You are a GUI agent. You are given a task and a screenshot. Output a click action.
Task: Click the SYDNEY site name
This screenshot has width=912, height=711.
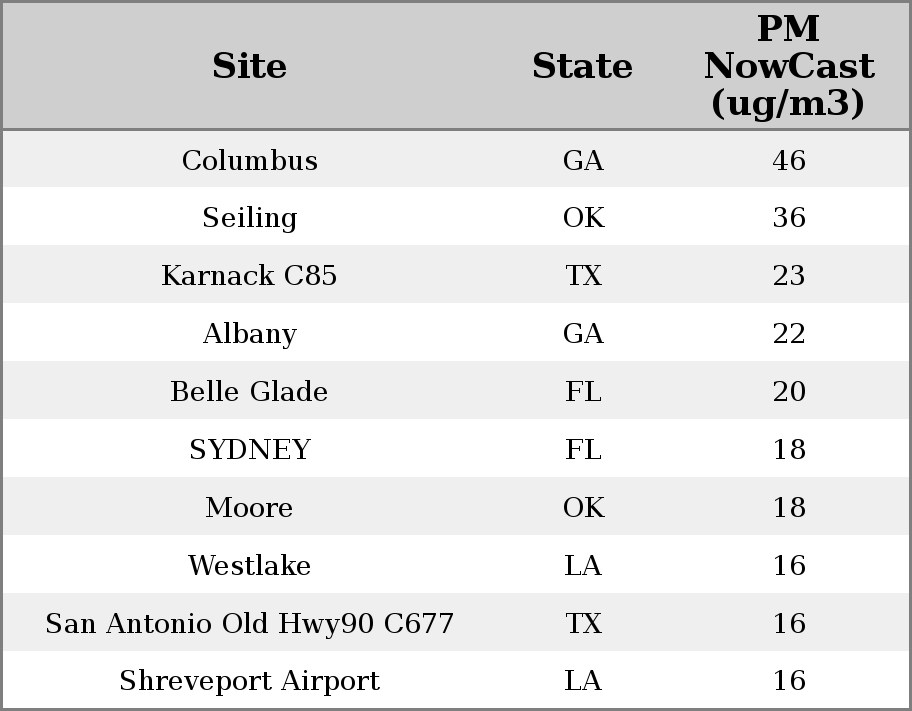click(x=249, y=449)
